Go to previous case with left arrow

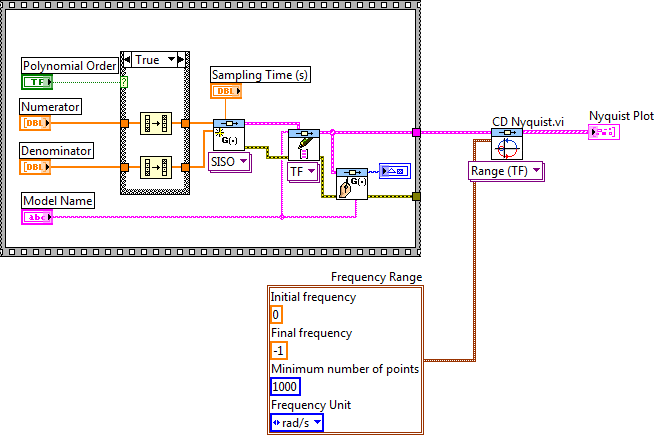point(127,60)
